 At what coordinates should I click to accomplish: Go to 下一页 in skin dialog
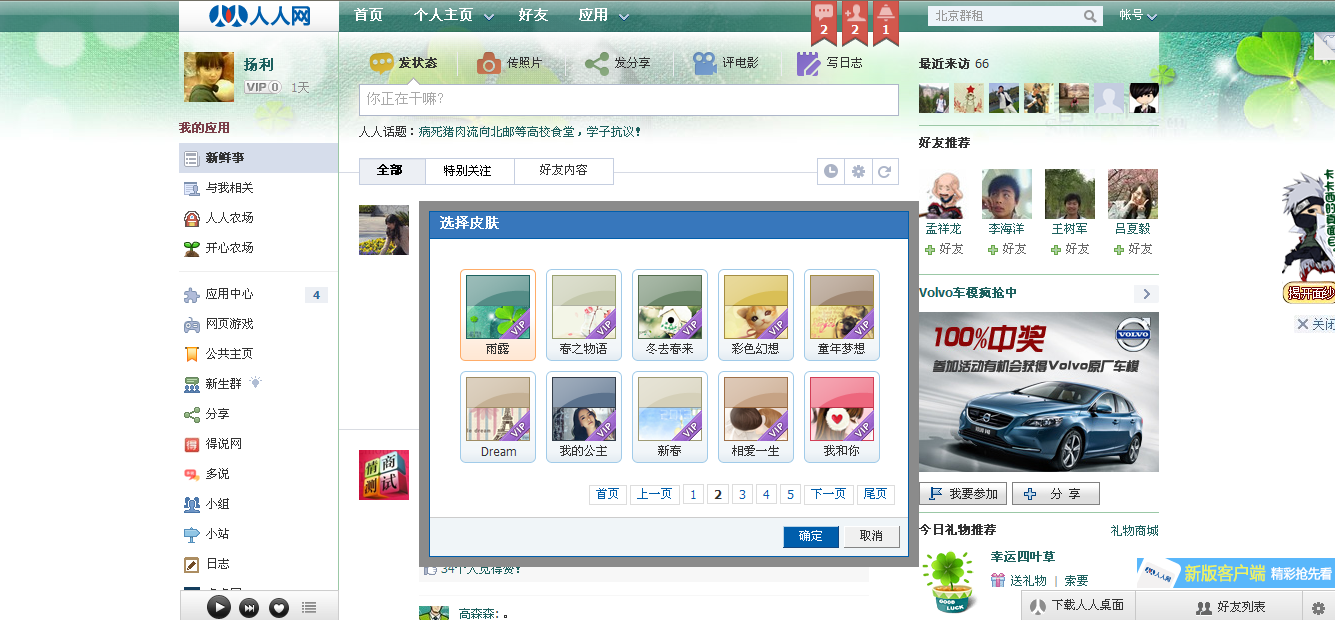pos(828,494)
